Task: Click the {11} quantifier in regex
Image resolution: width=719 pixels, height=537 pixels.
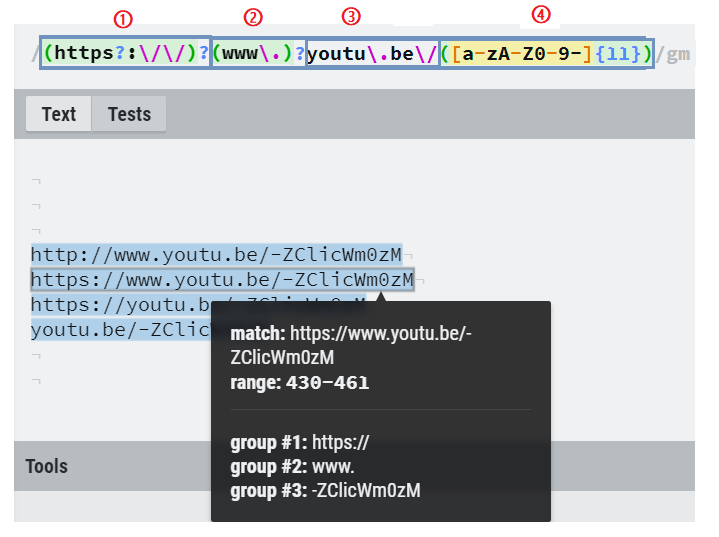Action: [x=618, y=54]
